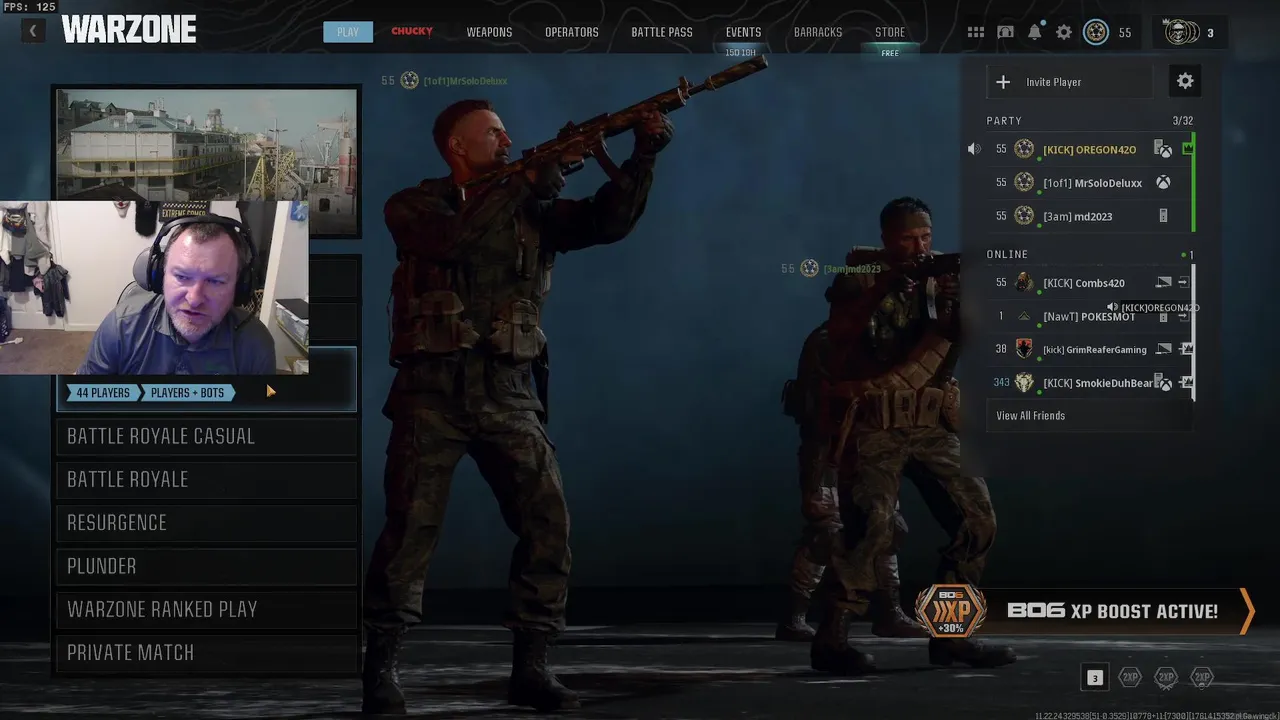Select party member [KICK] OREGON420
The image size is (1280, 720).
(x=1088, y=149)
